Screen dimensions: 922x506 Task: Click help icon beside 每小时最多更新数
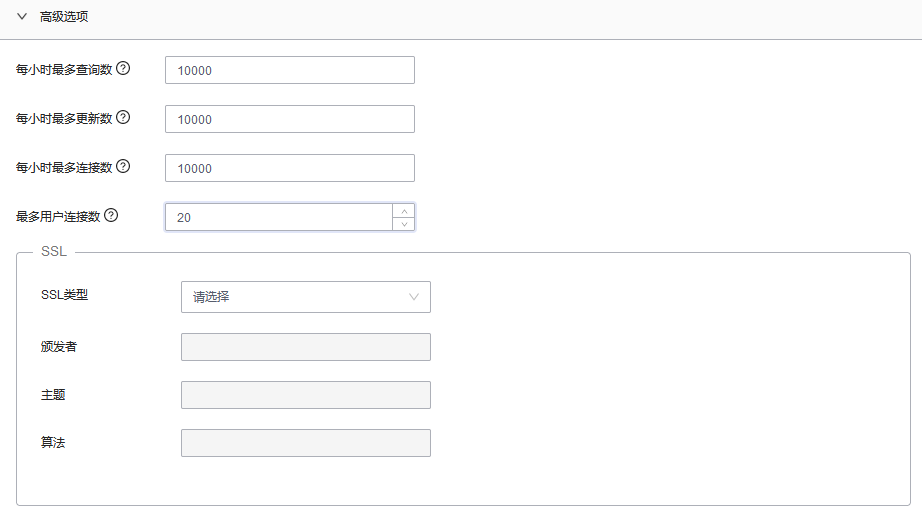(124, 118)
